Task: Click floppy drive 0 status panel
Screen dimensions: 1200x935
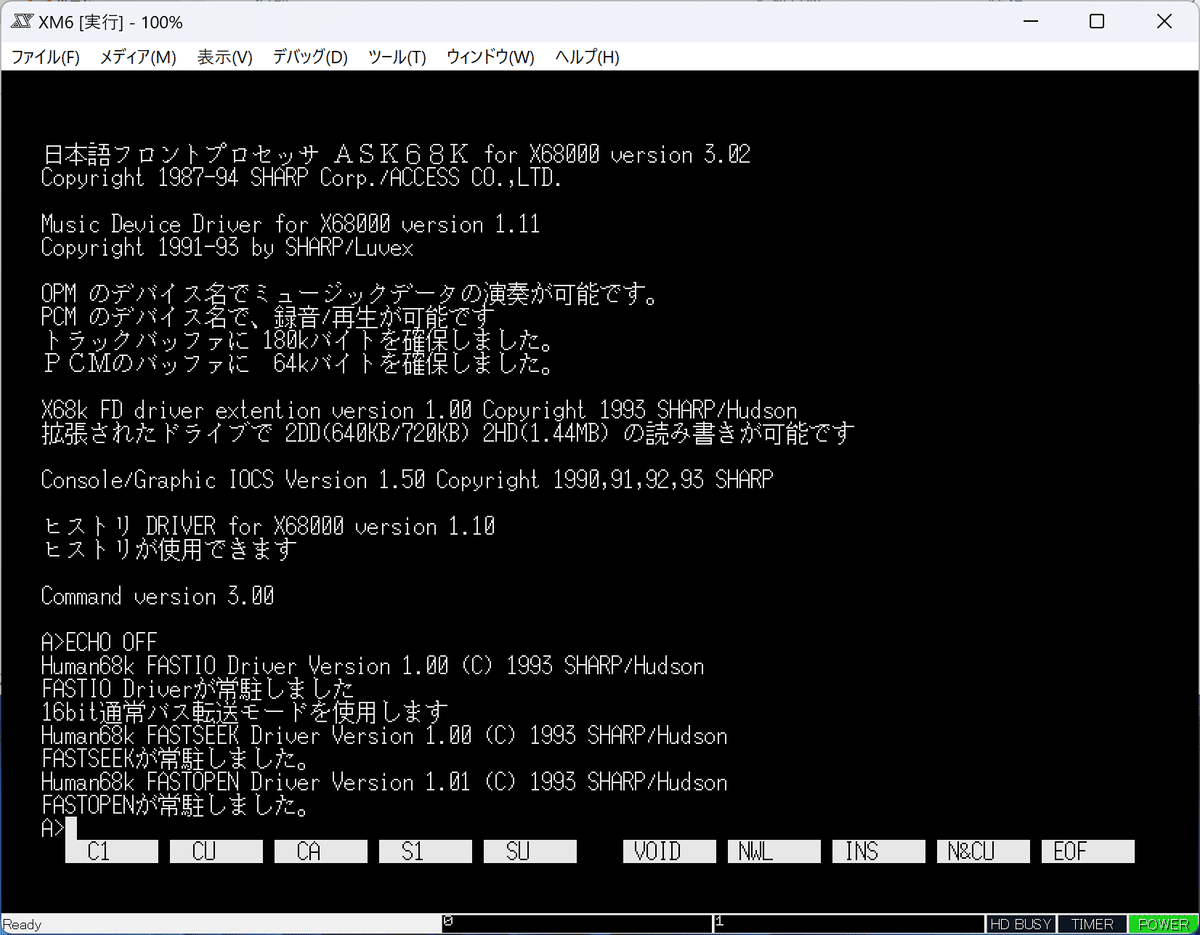Action: click(x=576, y=924)
